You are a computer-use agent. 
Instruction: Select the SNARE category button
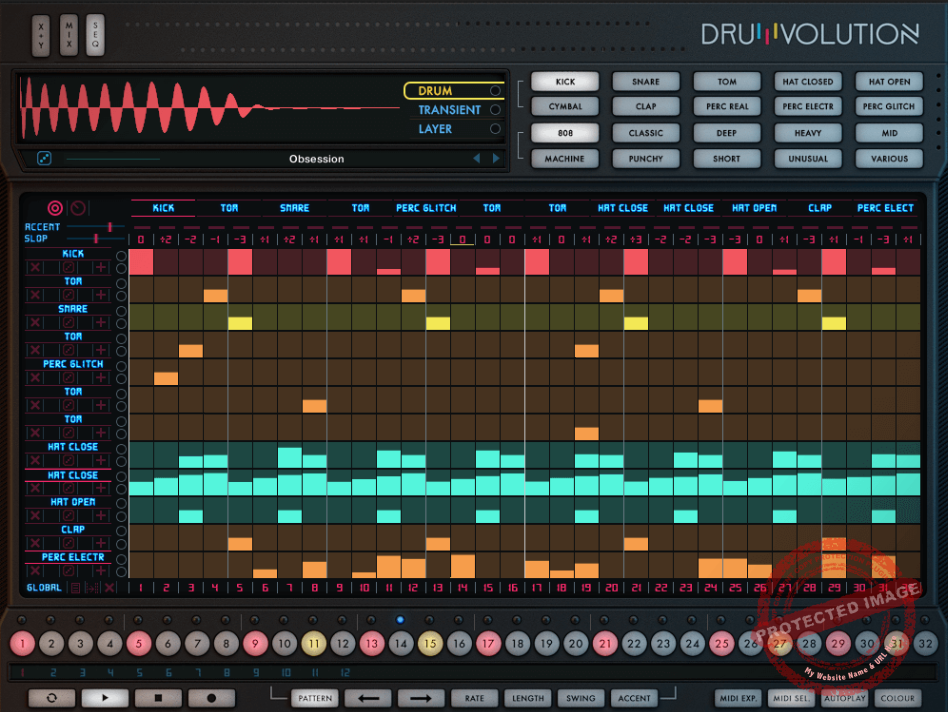point(646,82)
